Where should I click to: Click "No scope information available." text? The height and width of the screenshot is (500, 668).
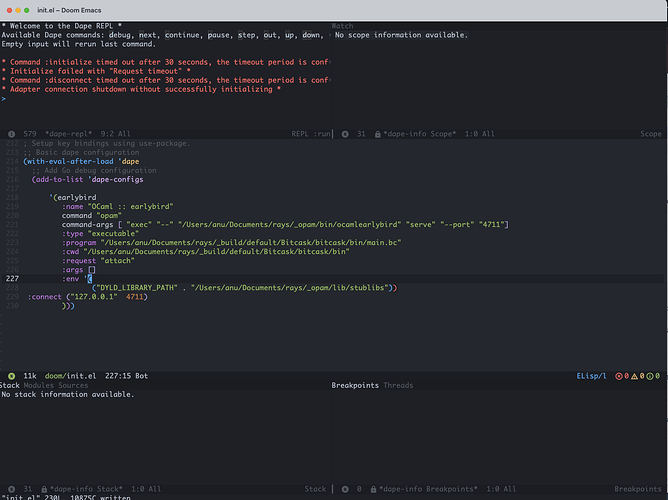tap(401, 35)
